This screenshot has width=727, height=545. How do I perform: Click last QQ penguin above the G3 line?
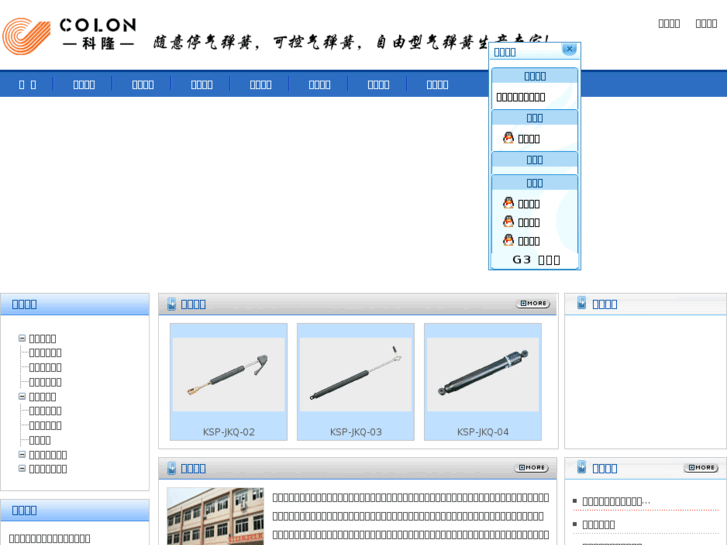click(509, 240)
